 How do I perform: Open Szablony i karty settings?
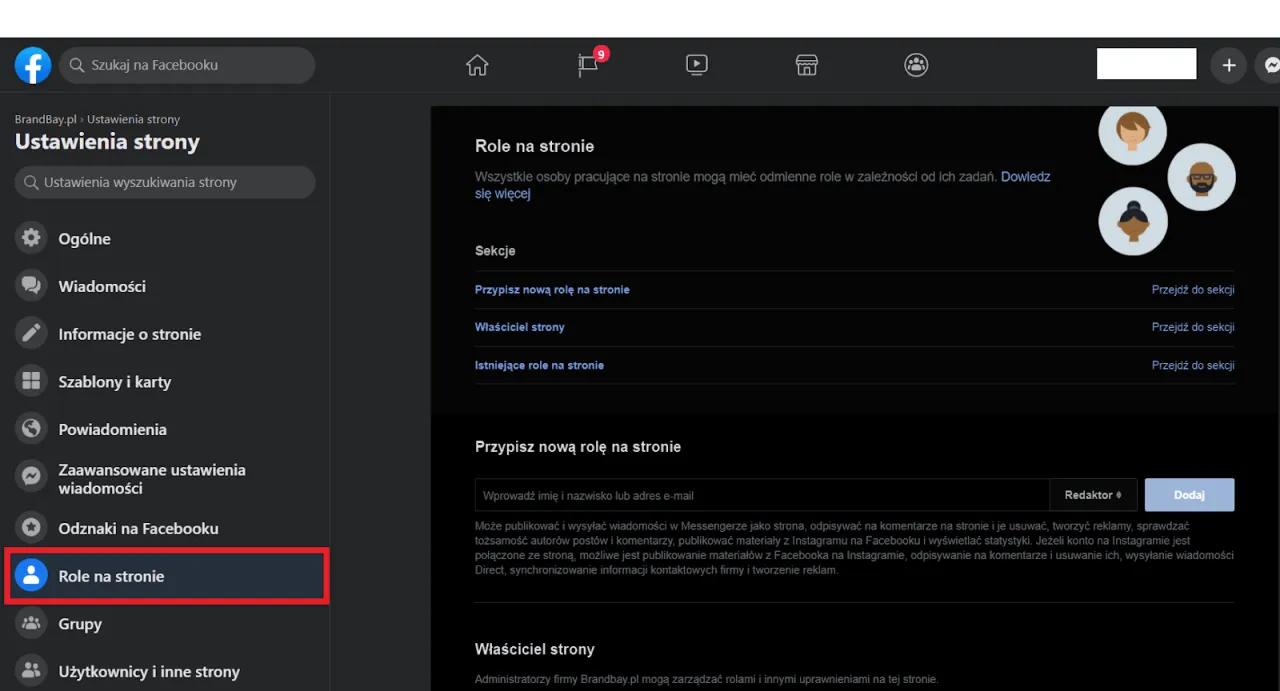(x=114, y=382)
